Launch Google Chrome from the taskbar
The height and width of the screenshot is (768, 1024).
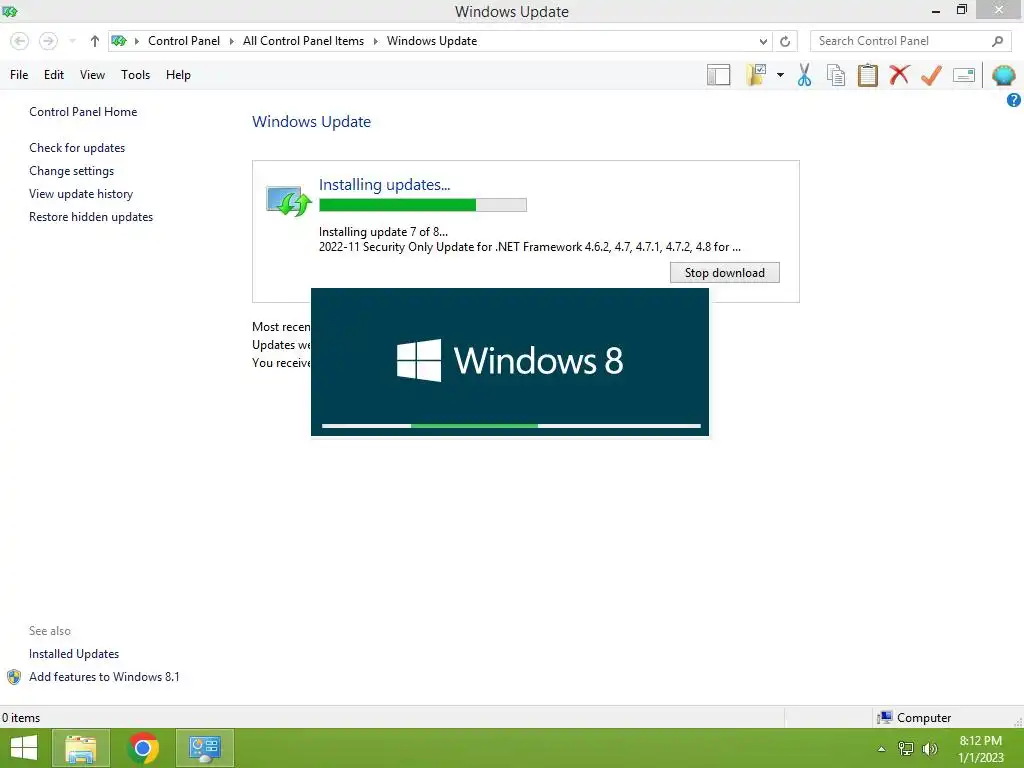[143, 748]
